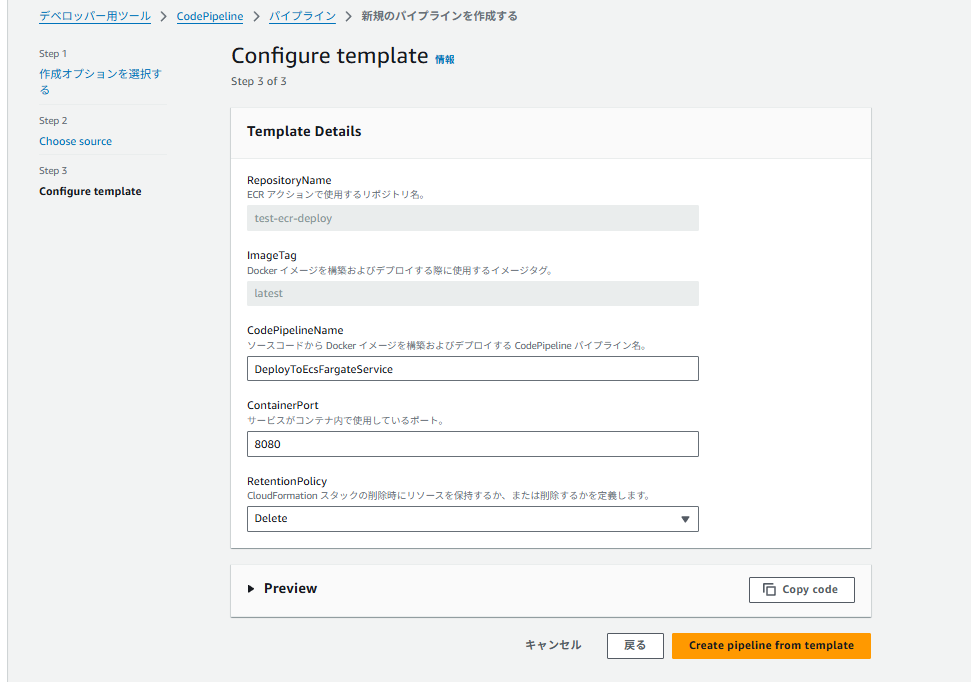
Task: Click the Step 3 of 3 text
Action: pyautogui.click(x=259, y=81)
